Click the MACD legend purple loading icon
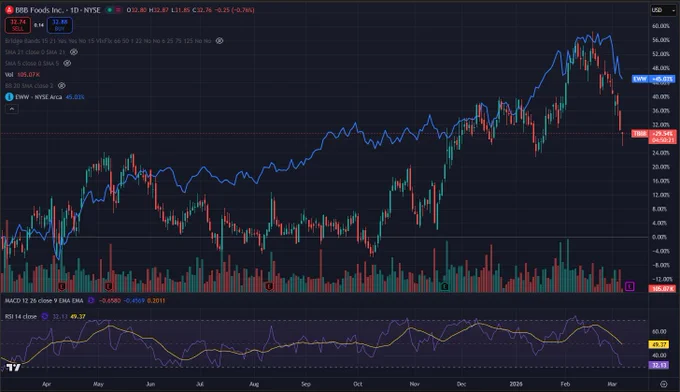680x392 pixels. [91, 300]
